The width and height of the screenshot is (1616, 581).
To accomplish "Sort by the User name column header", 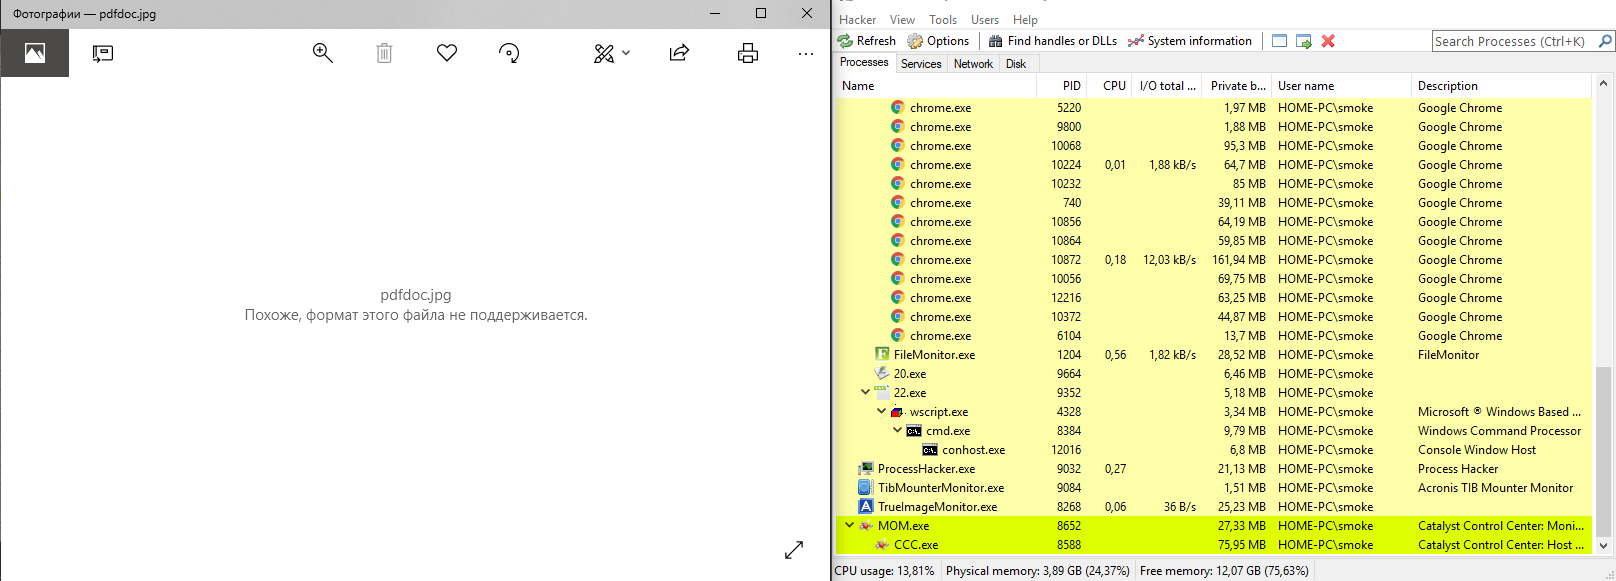I will coord(1341,86).
